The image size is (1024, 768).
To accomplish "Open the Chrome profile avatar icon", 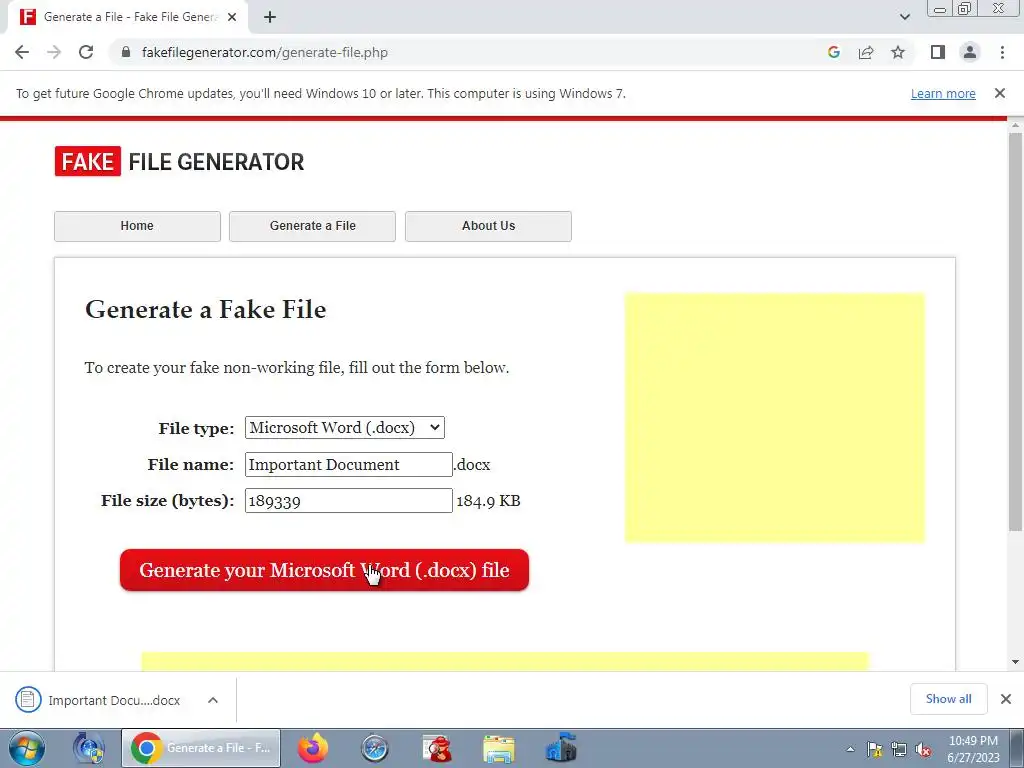I will pos(970,52).
